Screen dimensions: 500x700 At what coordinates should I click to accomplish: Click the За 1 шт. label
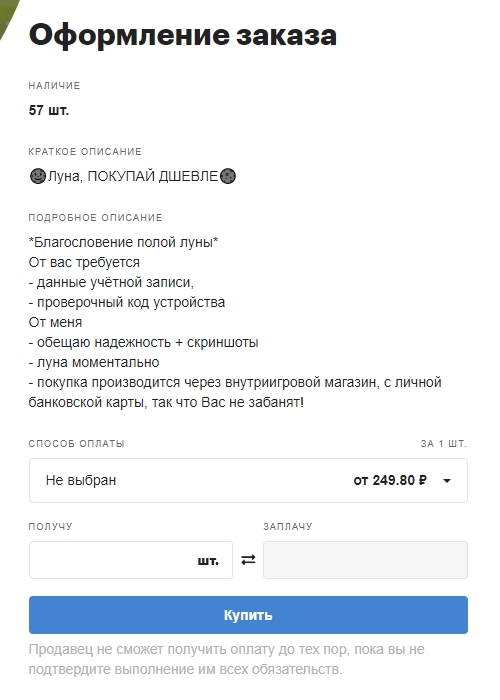point(443,444)
